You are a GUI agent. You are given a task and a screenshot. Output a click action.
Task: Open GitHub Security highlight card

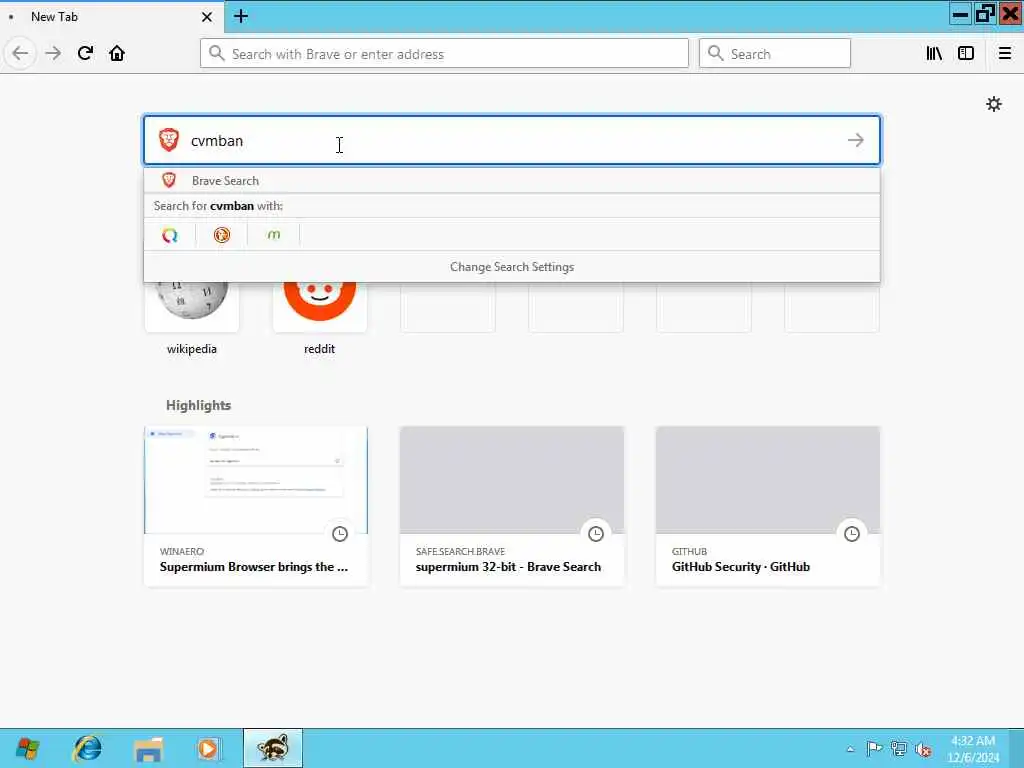coord(768,506)
